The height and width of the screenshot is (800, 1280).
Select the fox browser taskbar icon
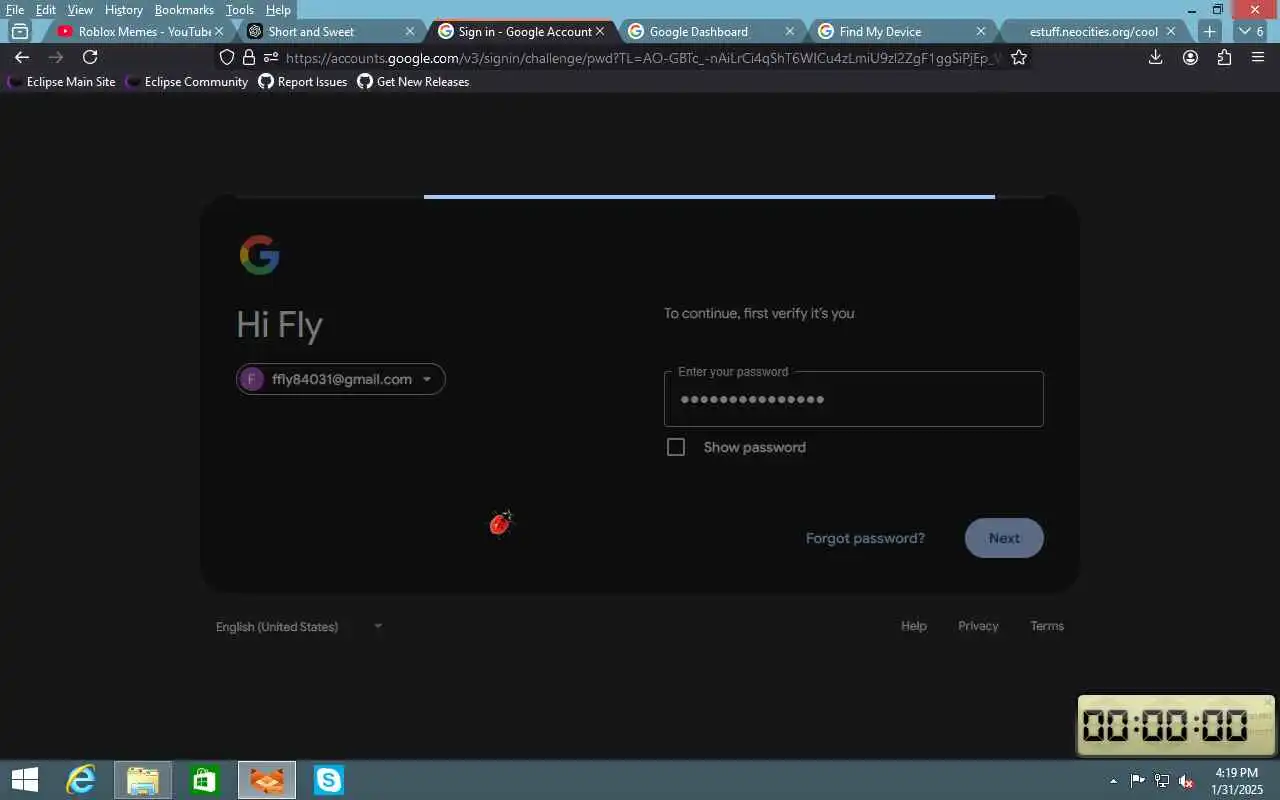(267, 780)
